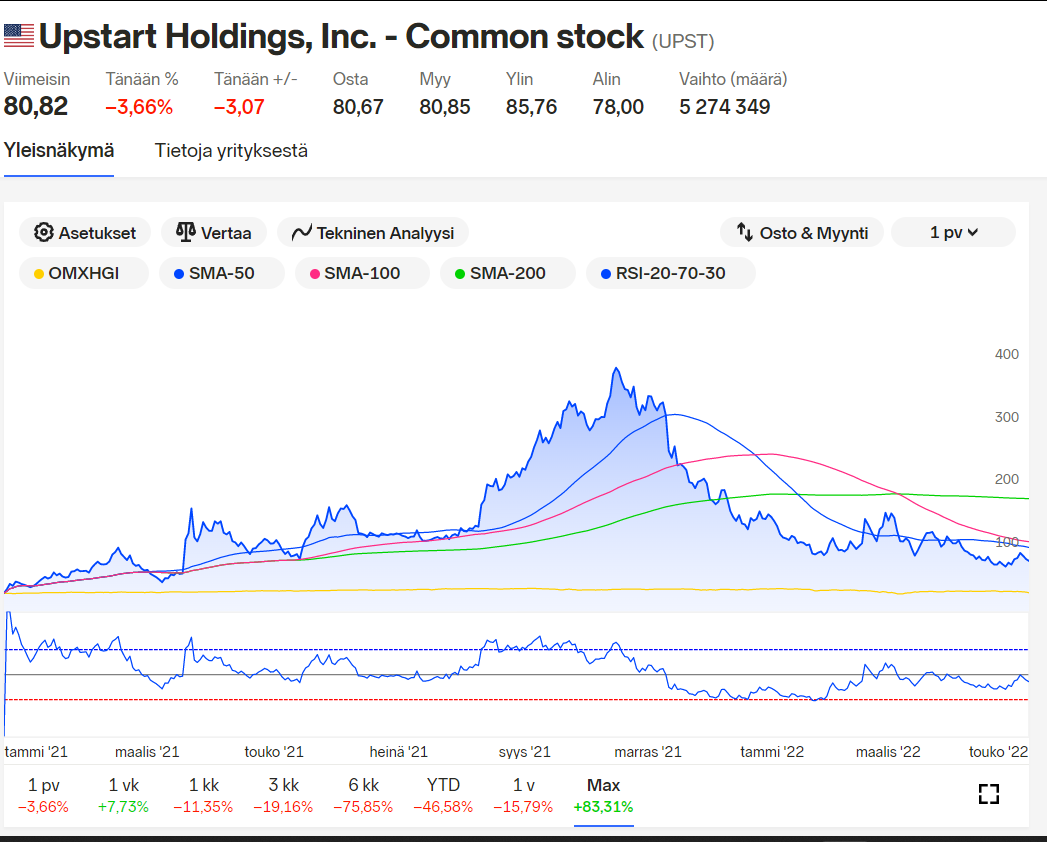Open chart settings via the Asetukset gear icon
The image size is (1047, 842).
click(43, 232)
